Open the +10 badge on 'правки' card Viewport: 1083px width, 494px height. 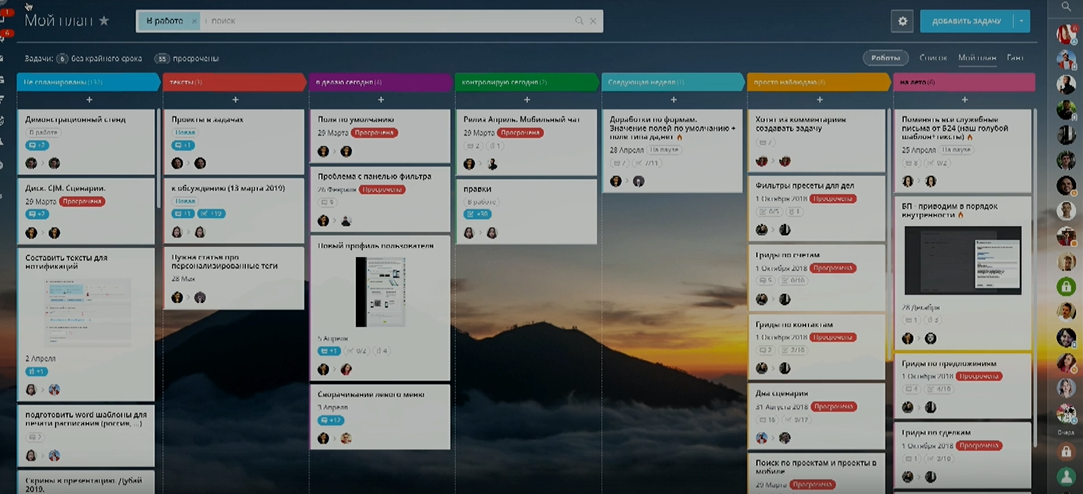click(477, 214)
